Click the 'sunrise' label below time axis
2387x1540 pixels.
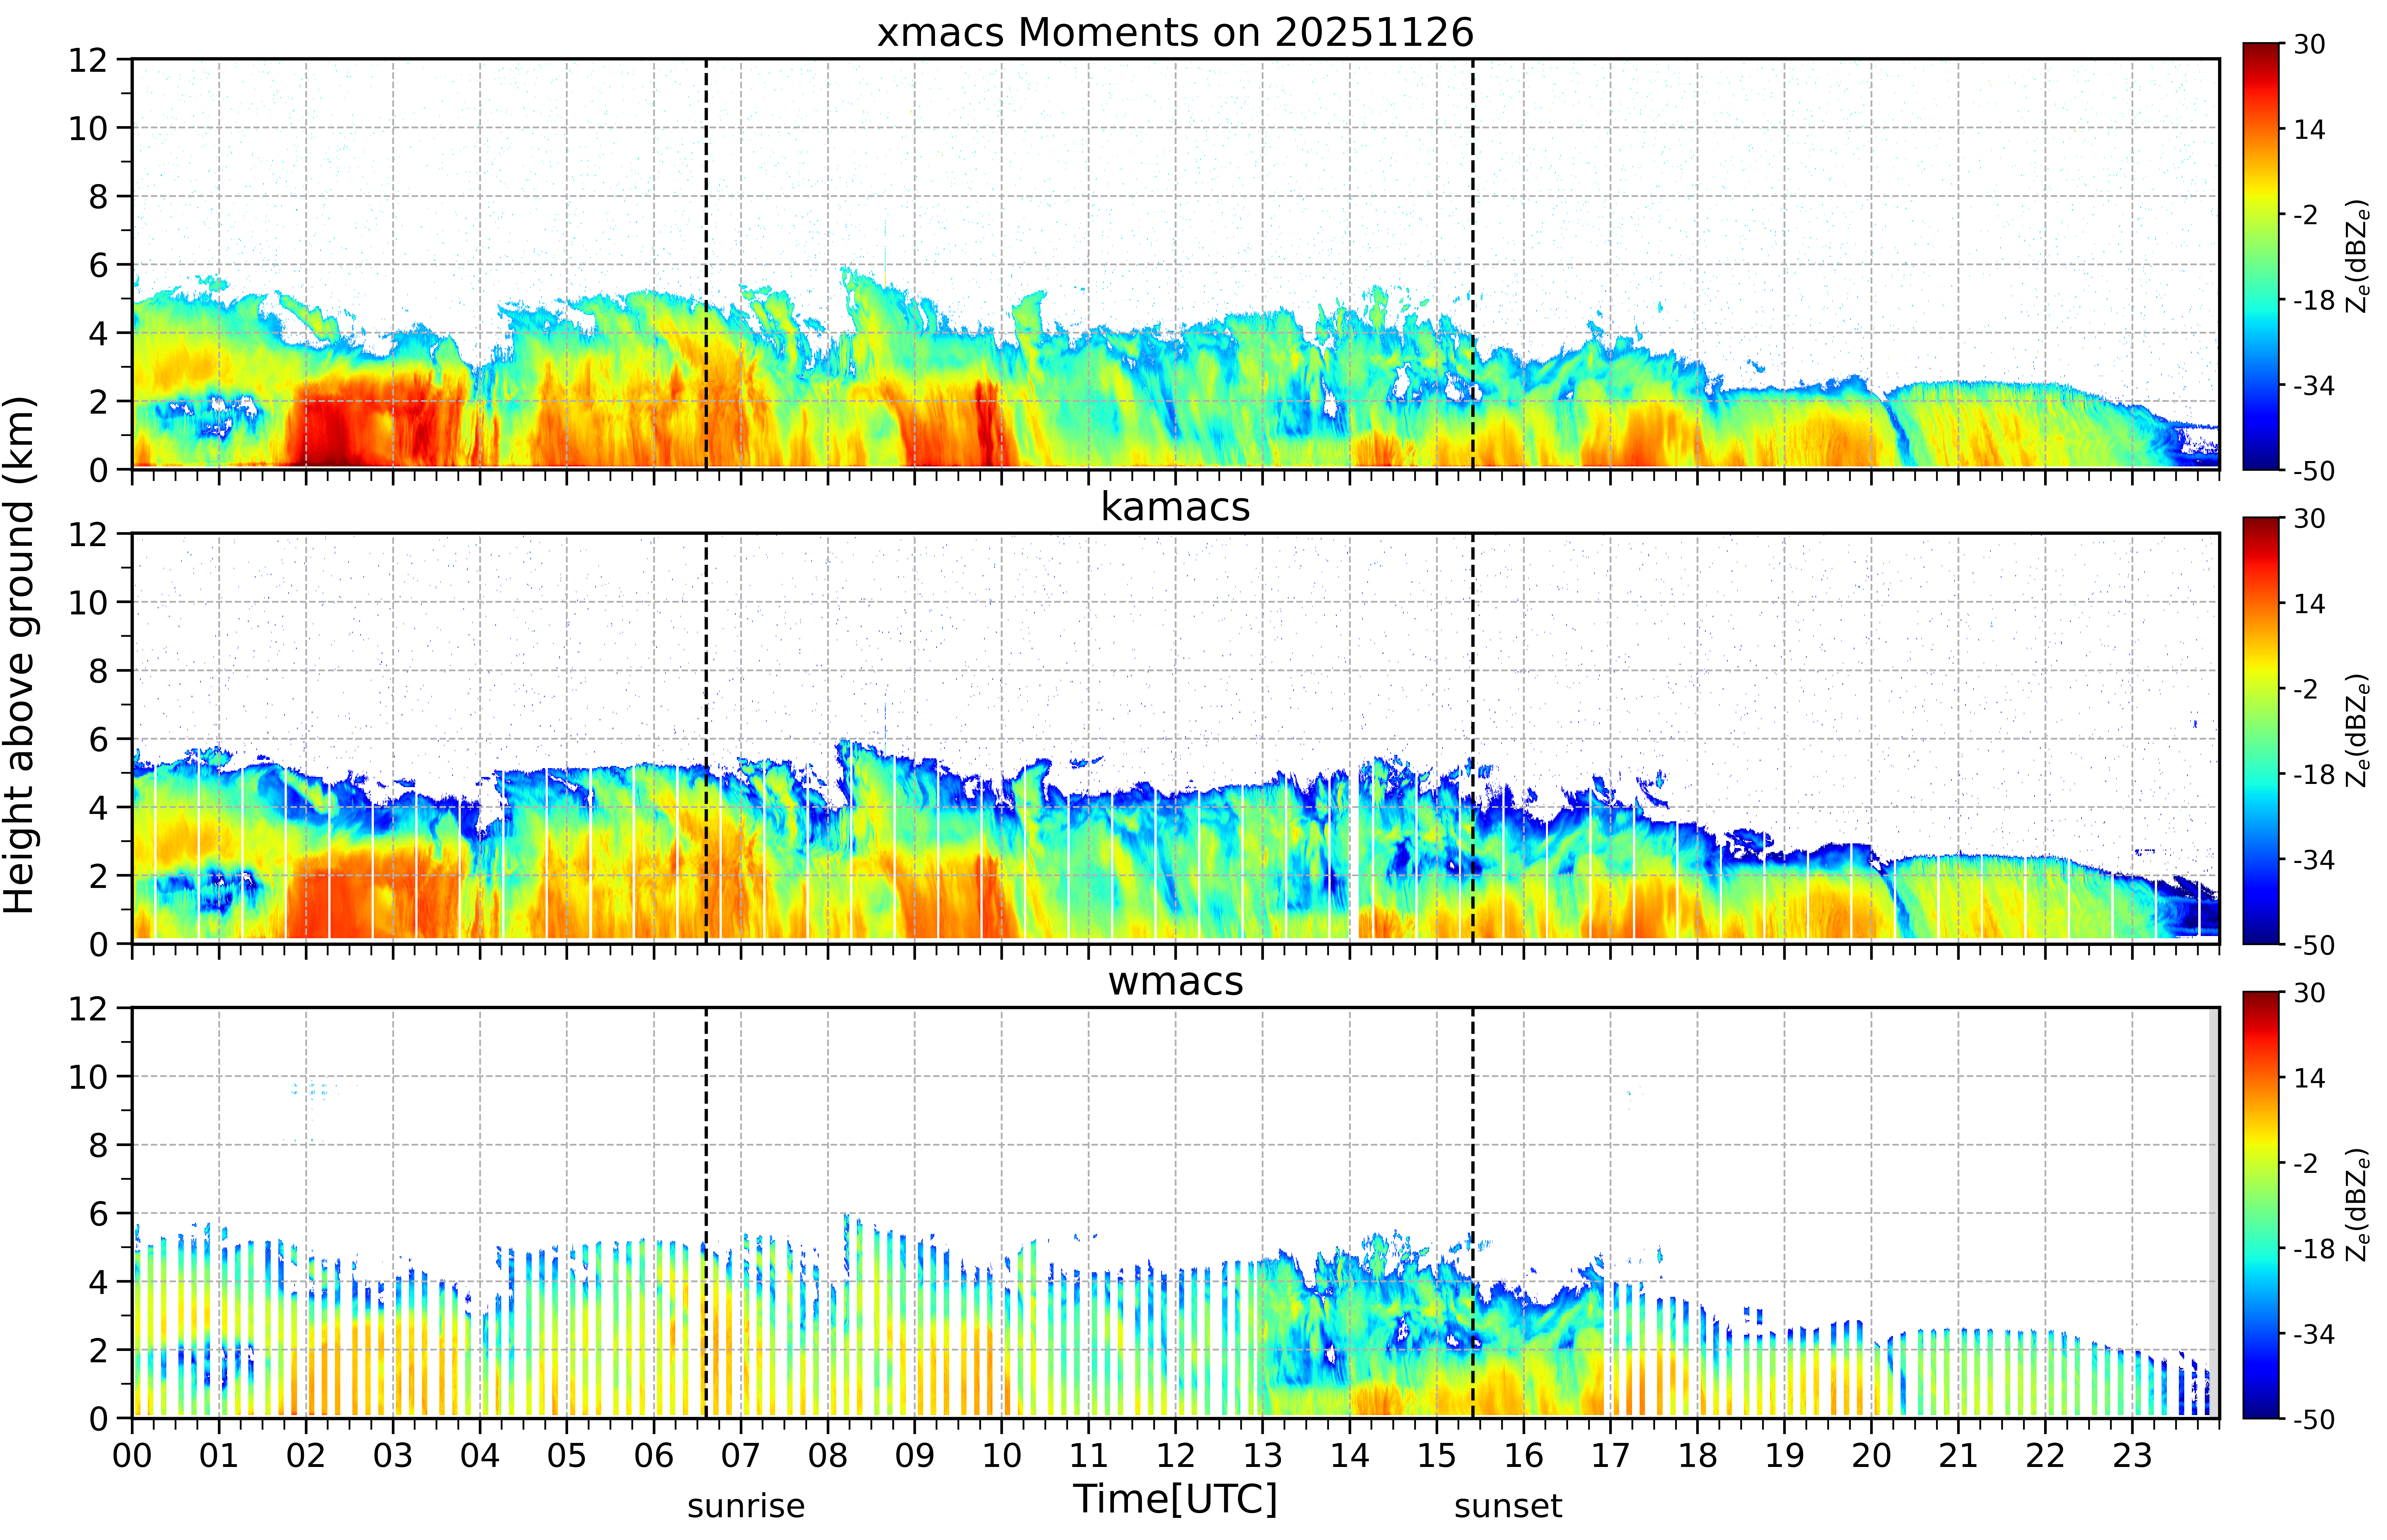(x=746, y=1506)
